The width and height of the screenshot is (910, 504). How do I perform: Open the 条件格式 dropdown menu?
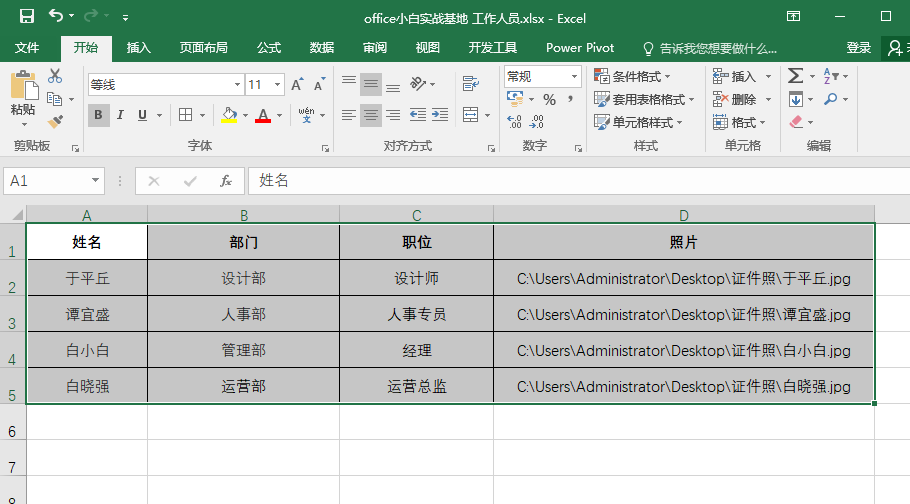[632, 76]
